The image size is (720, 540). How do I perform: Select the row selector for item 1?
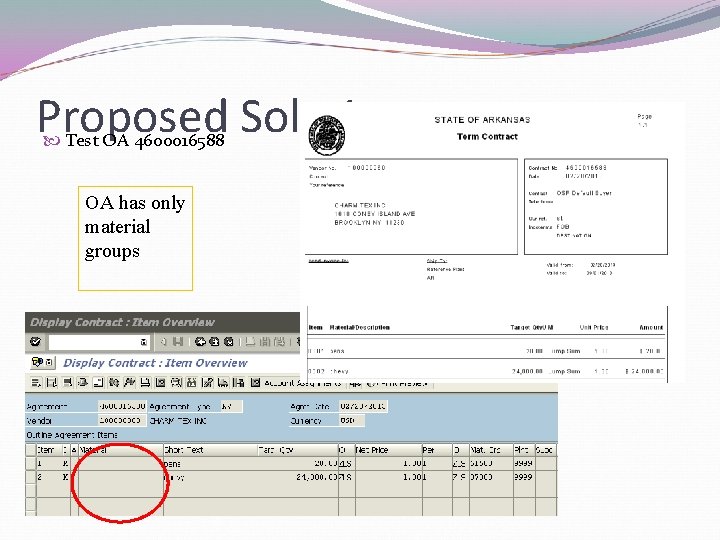tap(31, 464)
